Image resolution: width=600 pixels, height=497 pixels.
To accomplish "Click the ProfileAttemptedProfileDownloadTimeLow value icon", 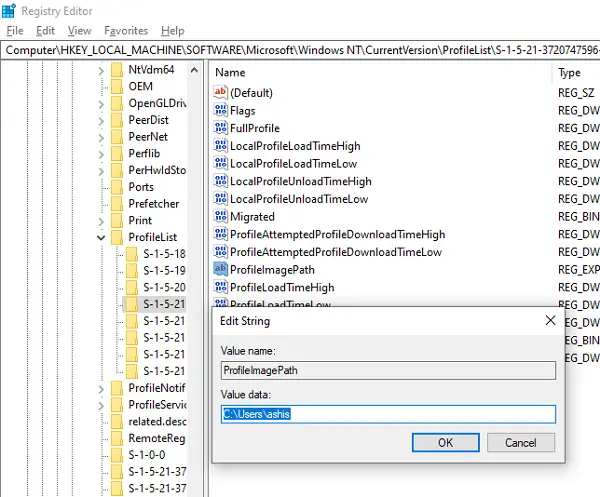I will [x=220, y=252].
